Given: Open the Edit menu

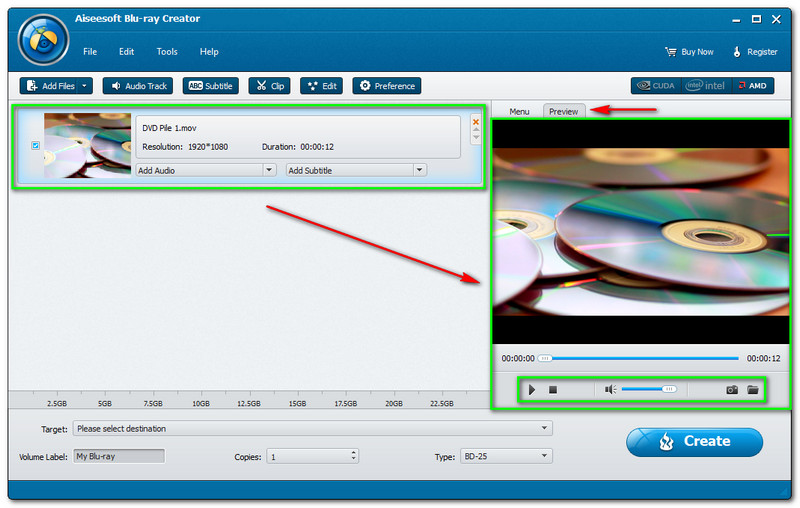Looking at the screenshot, I should (x=127, y=52).
